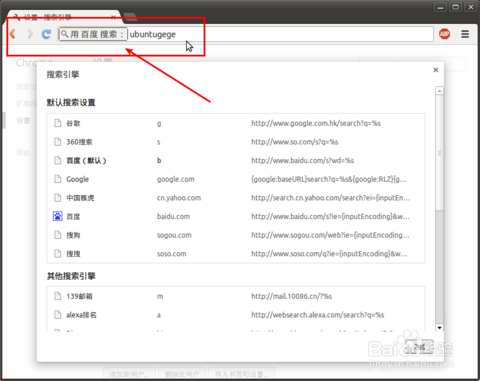
Task: Select the alexa排名 engine name
Action: [81, 315]
